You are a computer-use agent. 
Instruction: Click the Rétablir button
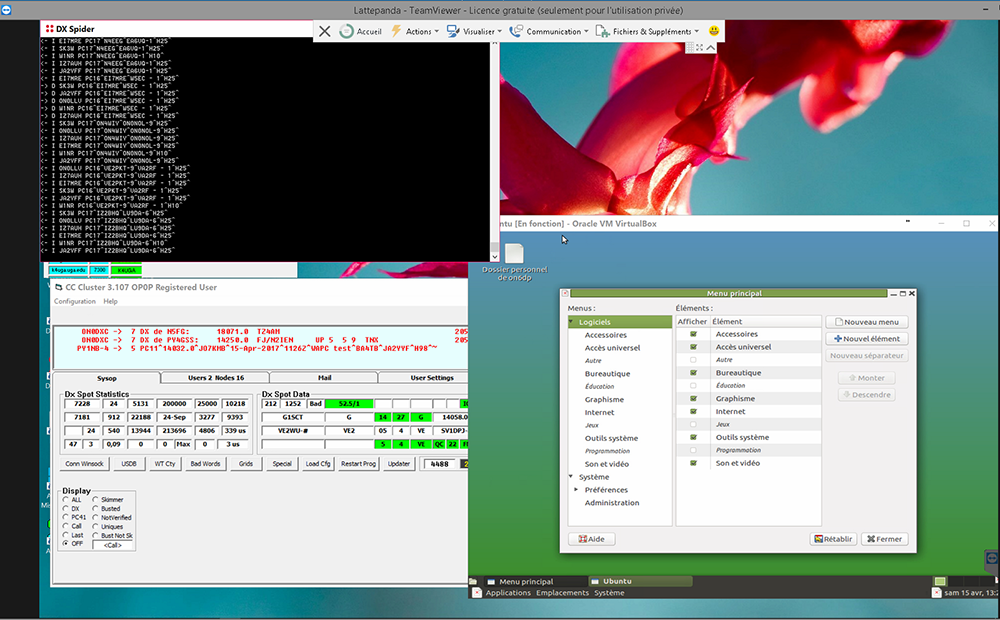[x=834, y=539]
